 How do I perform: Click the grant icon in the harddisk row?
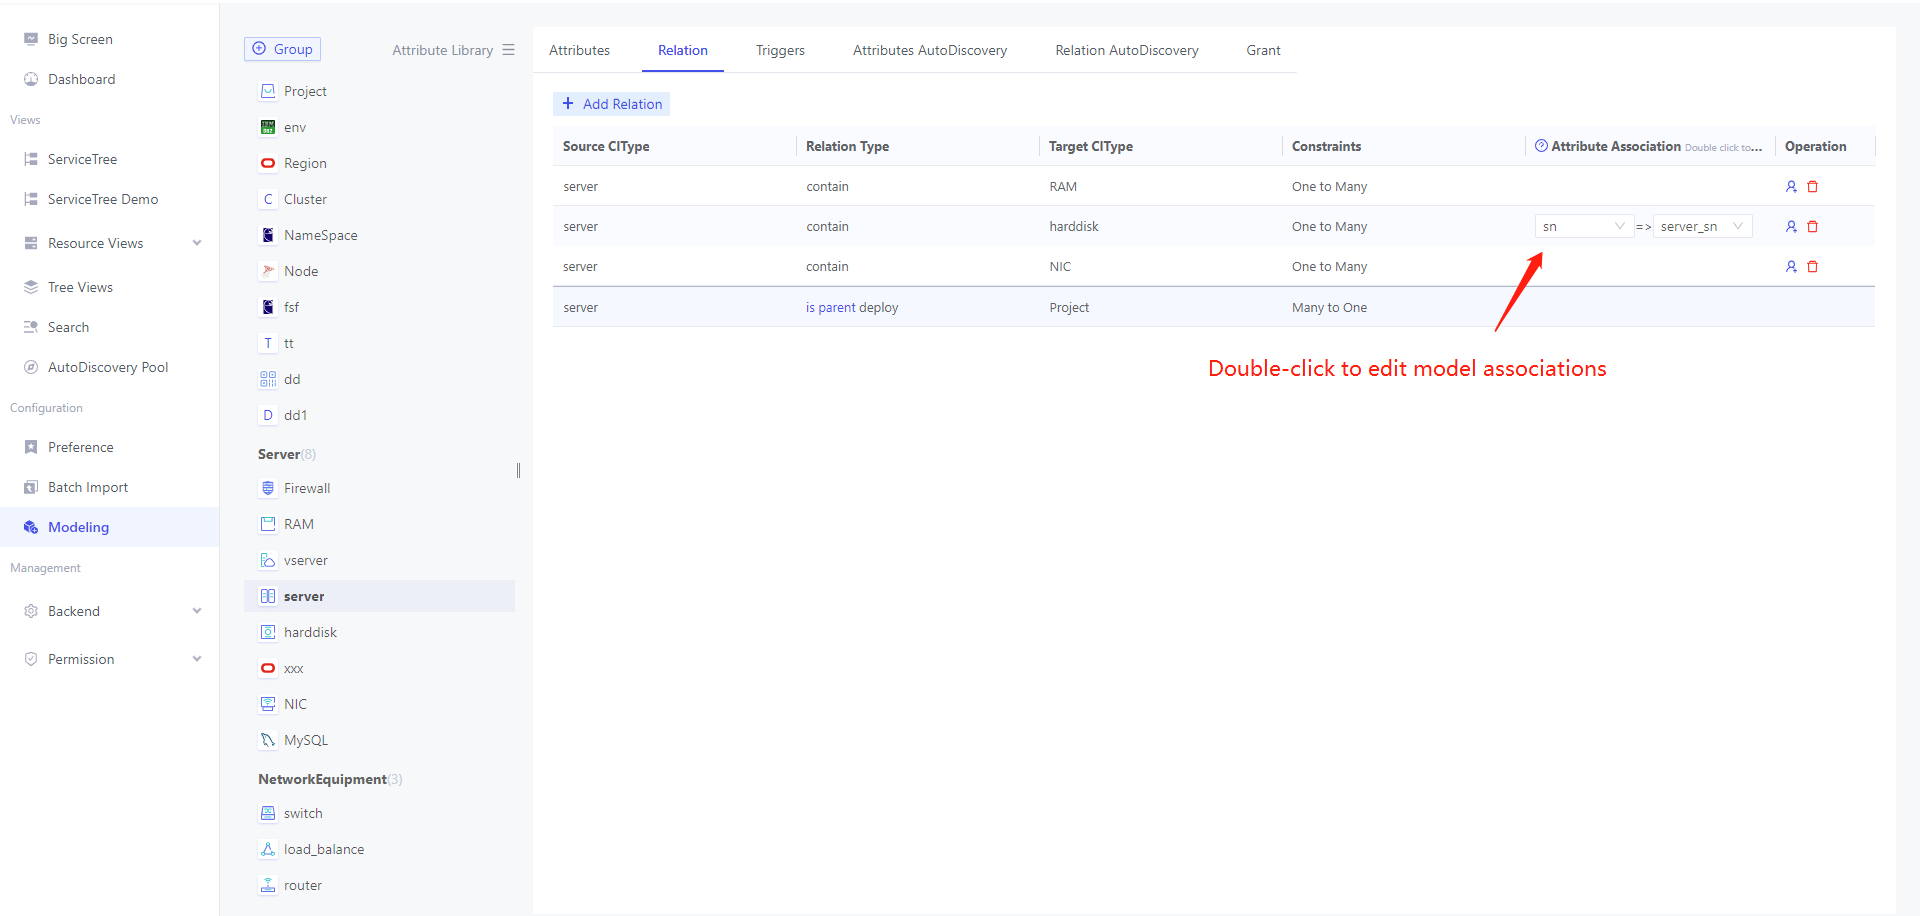pos(1791,227)
